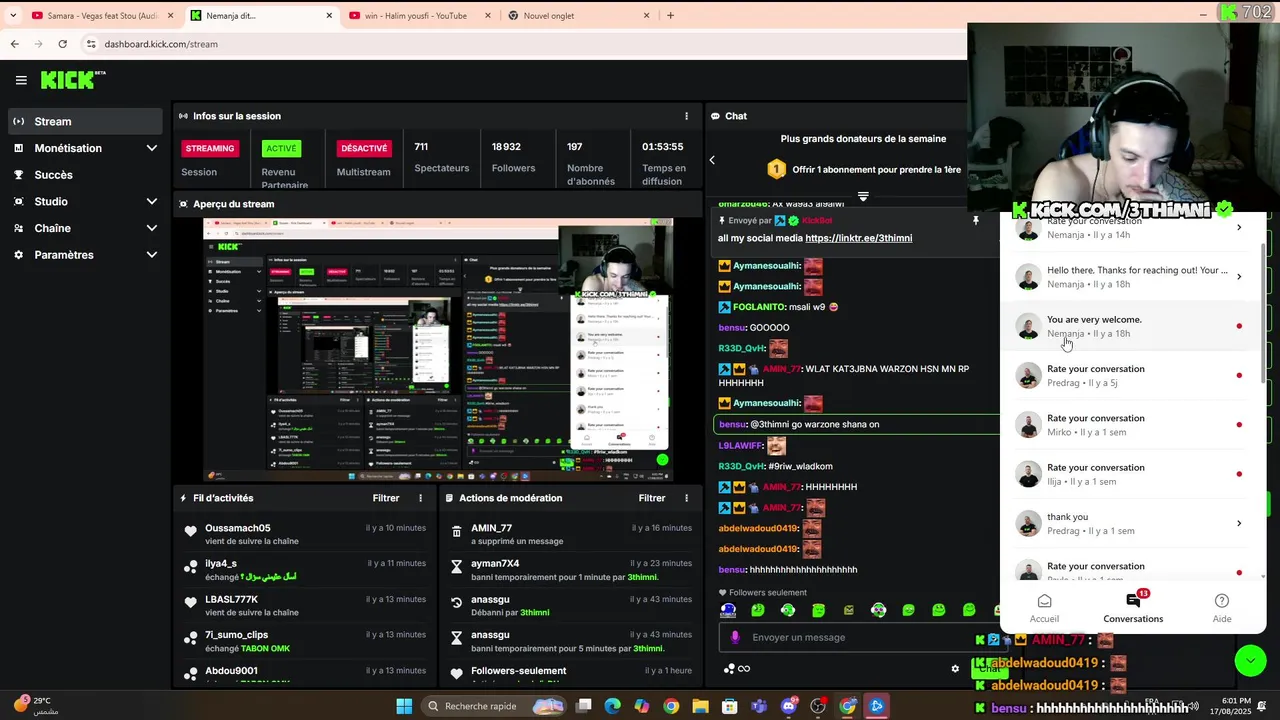The height and width of the screenshot is (720, 1280).
Task: Click the DÉSACTIVÉ multistream badge
Action: point(364,148)
